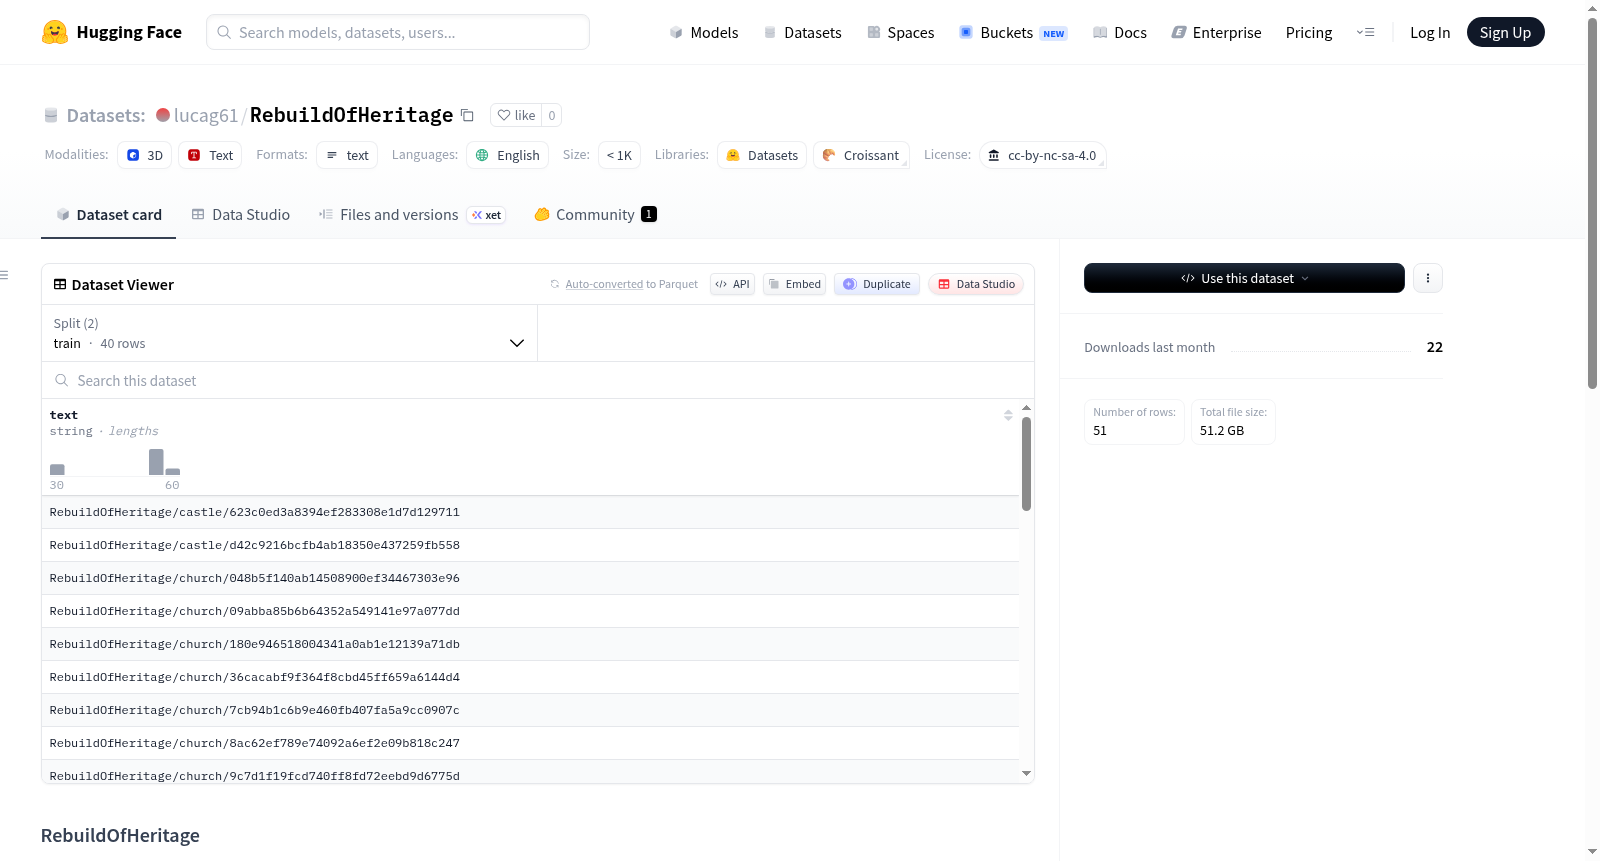Select row church/36cacabf9f364f8cbd45ff659a6144d4
Screen dimensions: 1600x861
tap(530, 677)
